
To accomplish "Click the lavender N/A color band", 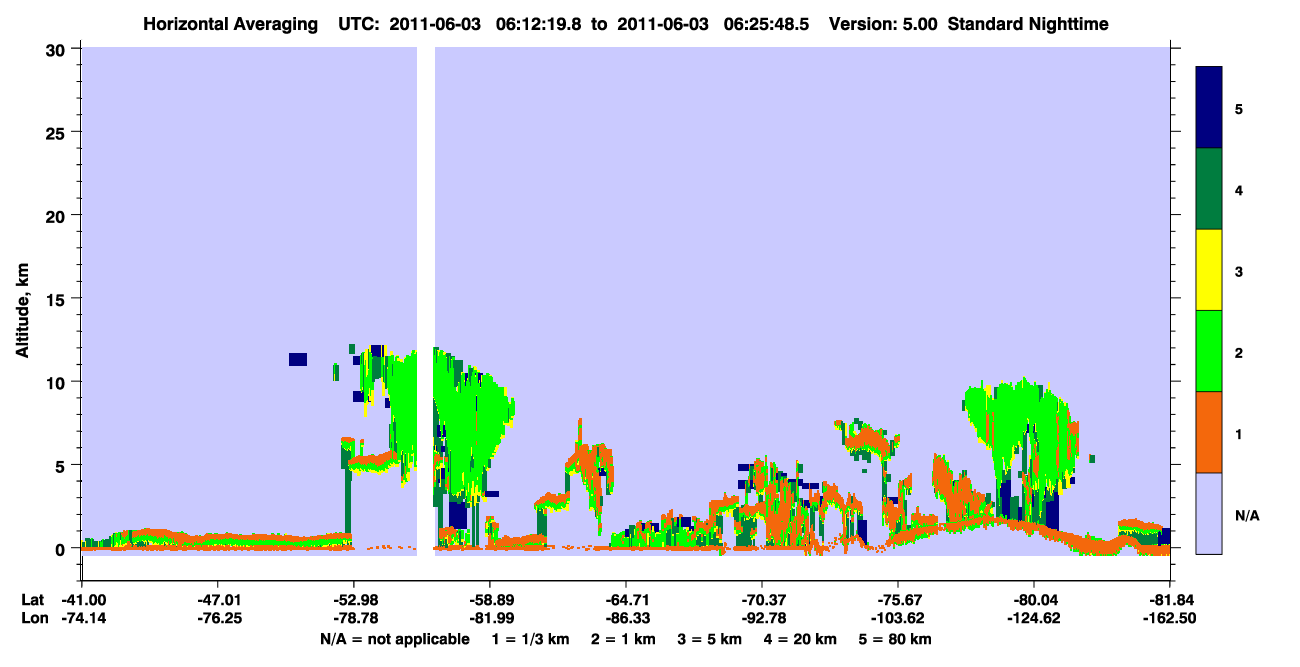I will click(x=1209, y=513).
